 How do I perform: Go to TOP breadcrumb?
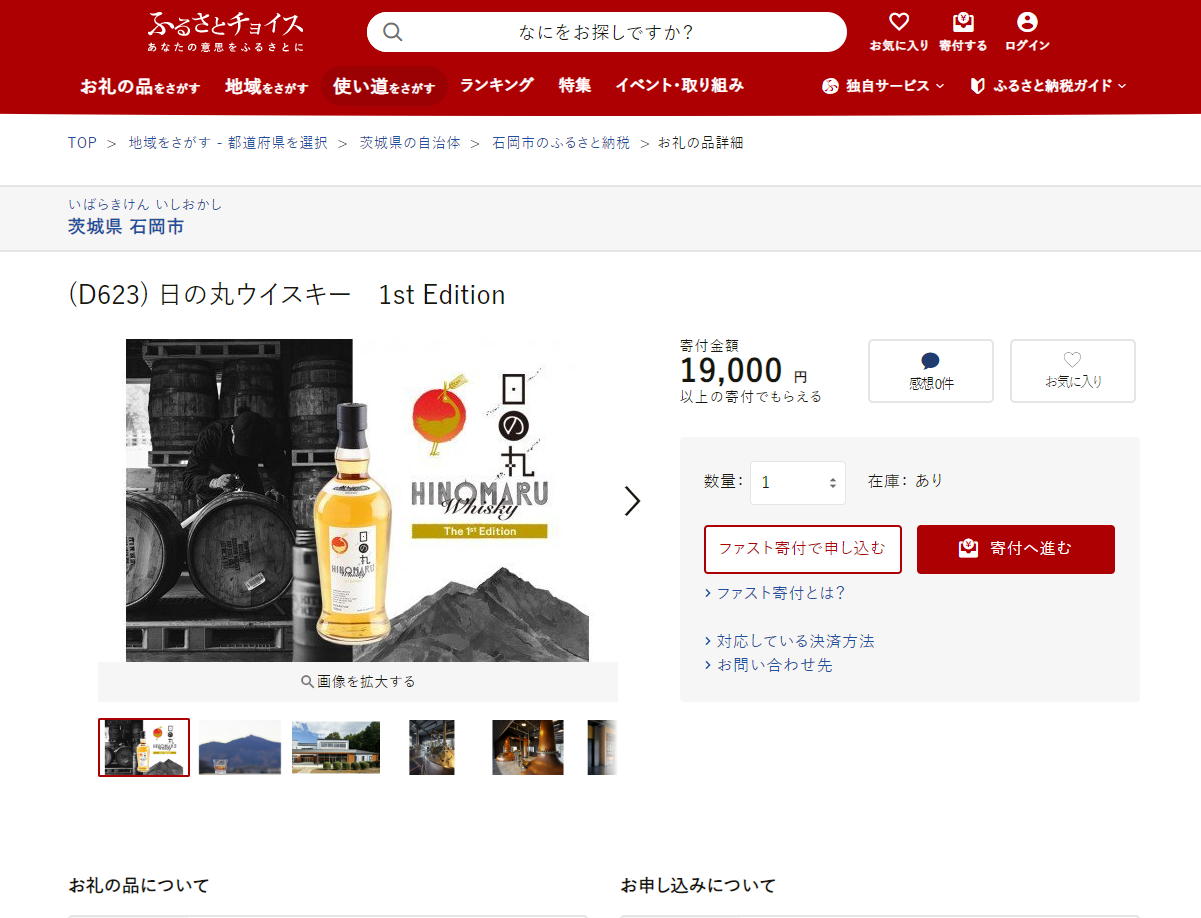pos(82,143)
